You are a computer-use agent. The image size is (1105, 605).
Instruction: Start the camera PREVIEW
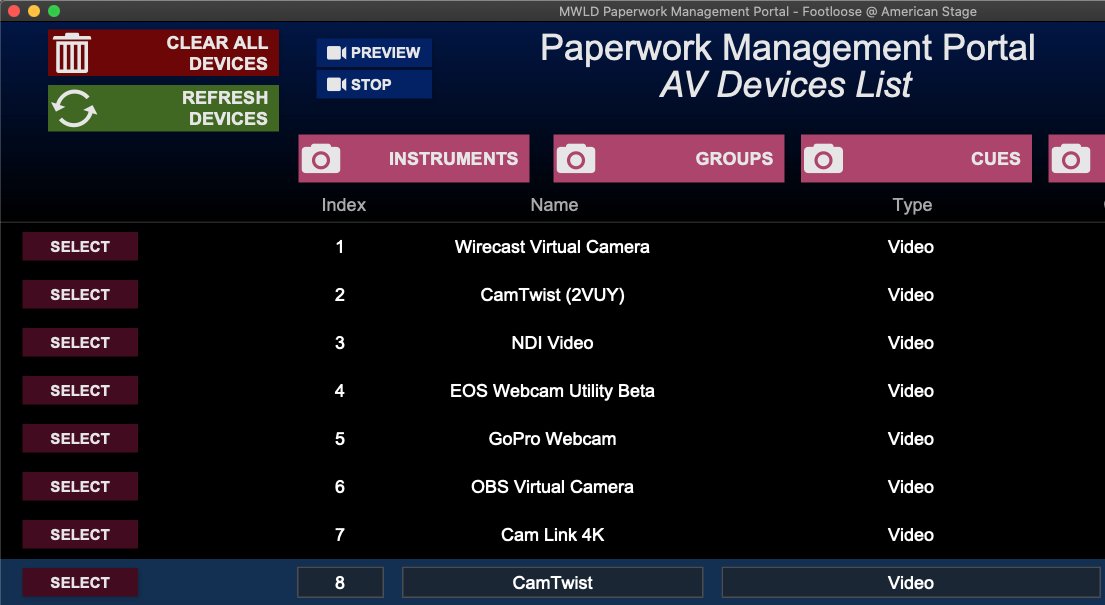374,53
